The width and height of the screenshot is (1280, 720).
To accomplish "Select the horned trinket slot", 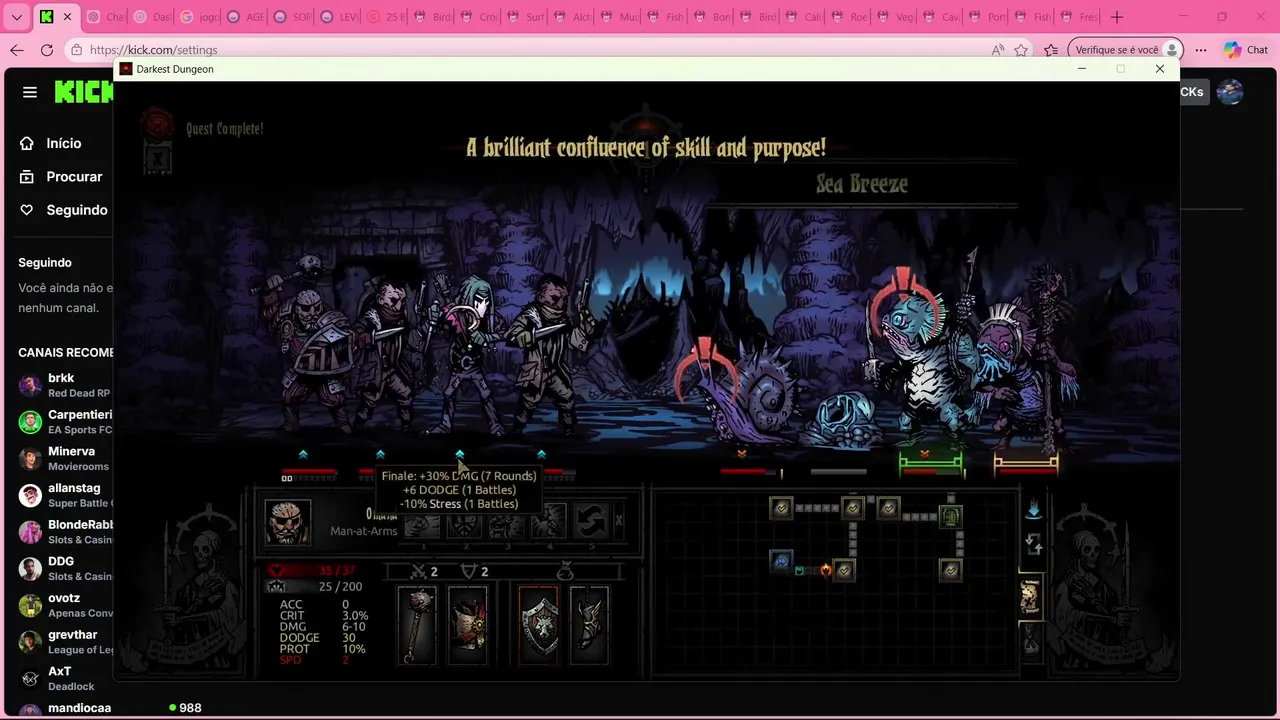I will pos(589,626).
